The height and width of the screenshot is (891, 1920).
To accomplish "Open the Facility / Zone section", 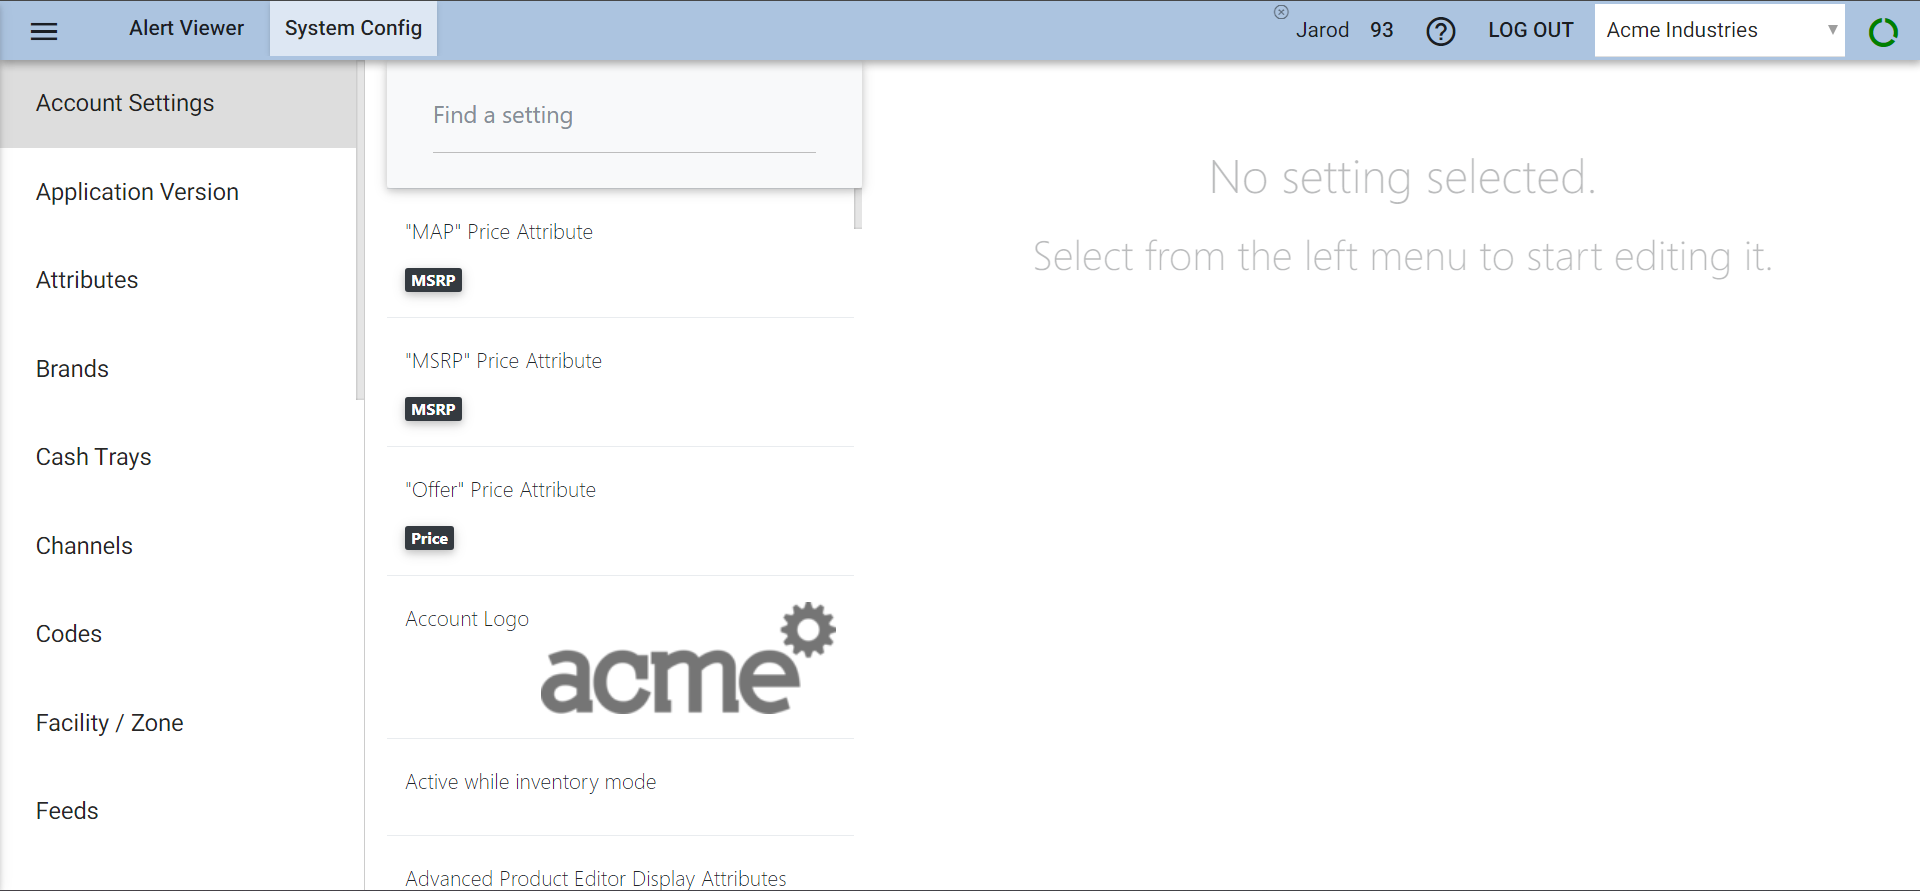I will (x=109, y=723).
